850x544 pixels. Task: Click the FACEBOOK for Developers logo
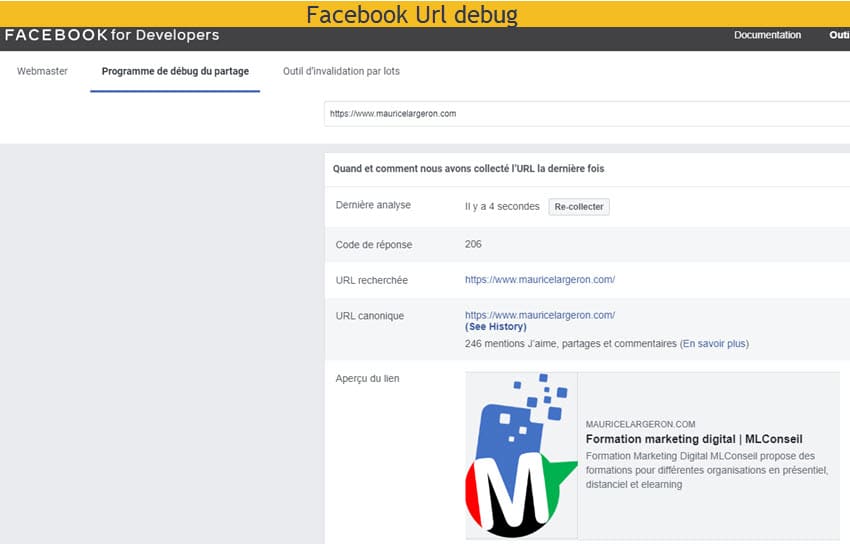(x=112, y=35)
